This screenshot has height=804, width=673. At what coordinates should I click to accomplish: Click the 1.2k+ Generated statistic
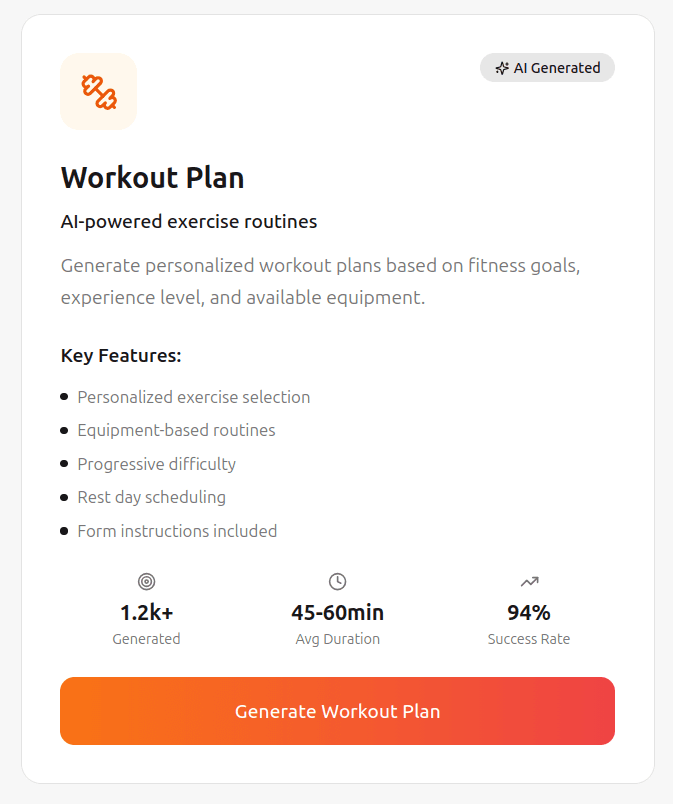pyautogui.click(x=146, y=612)
